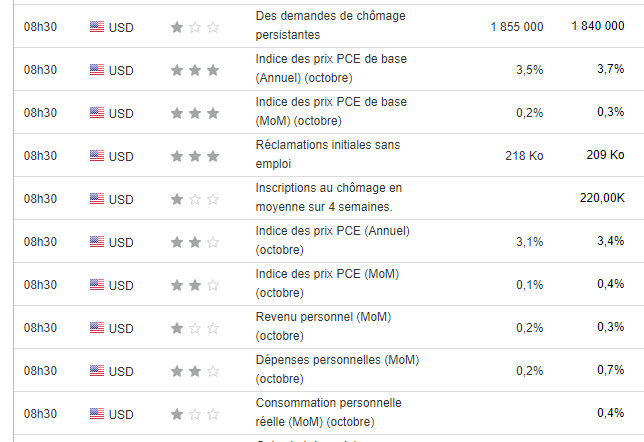Click the two-star rating for Dépenses personnelles
Viewport: 644px width, 442px height.
click(195, 371)
